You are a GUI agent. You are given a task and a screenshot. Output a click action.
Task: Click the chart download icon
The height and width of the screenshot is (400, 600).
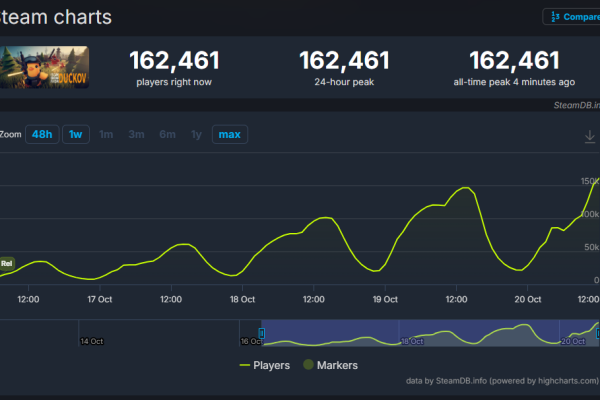(590, 135)
